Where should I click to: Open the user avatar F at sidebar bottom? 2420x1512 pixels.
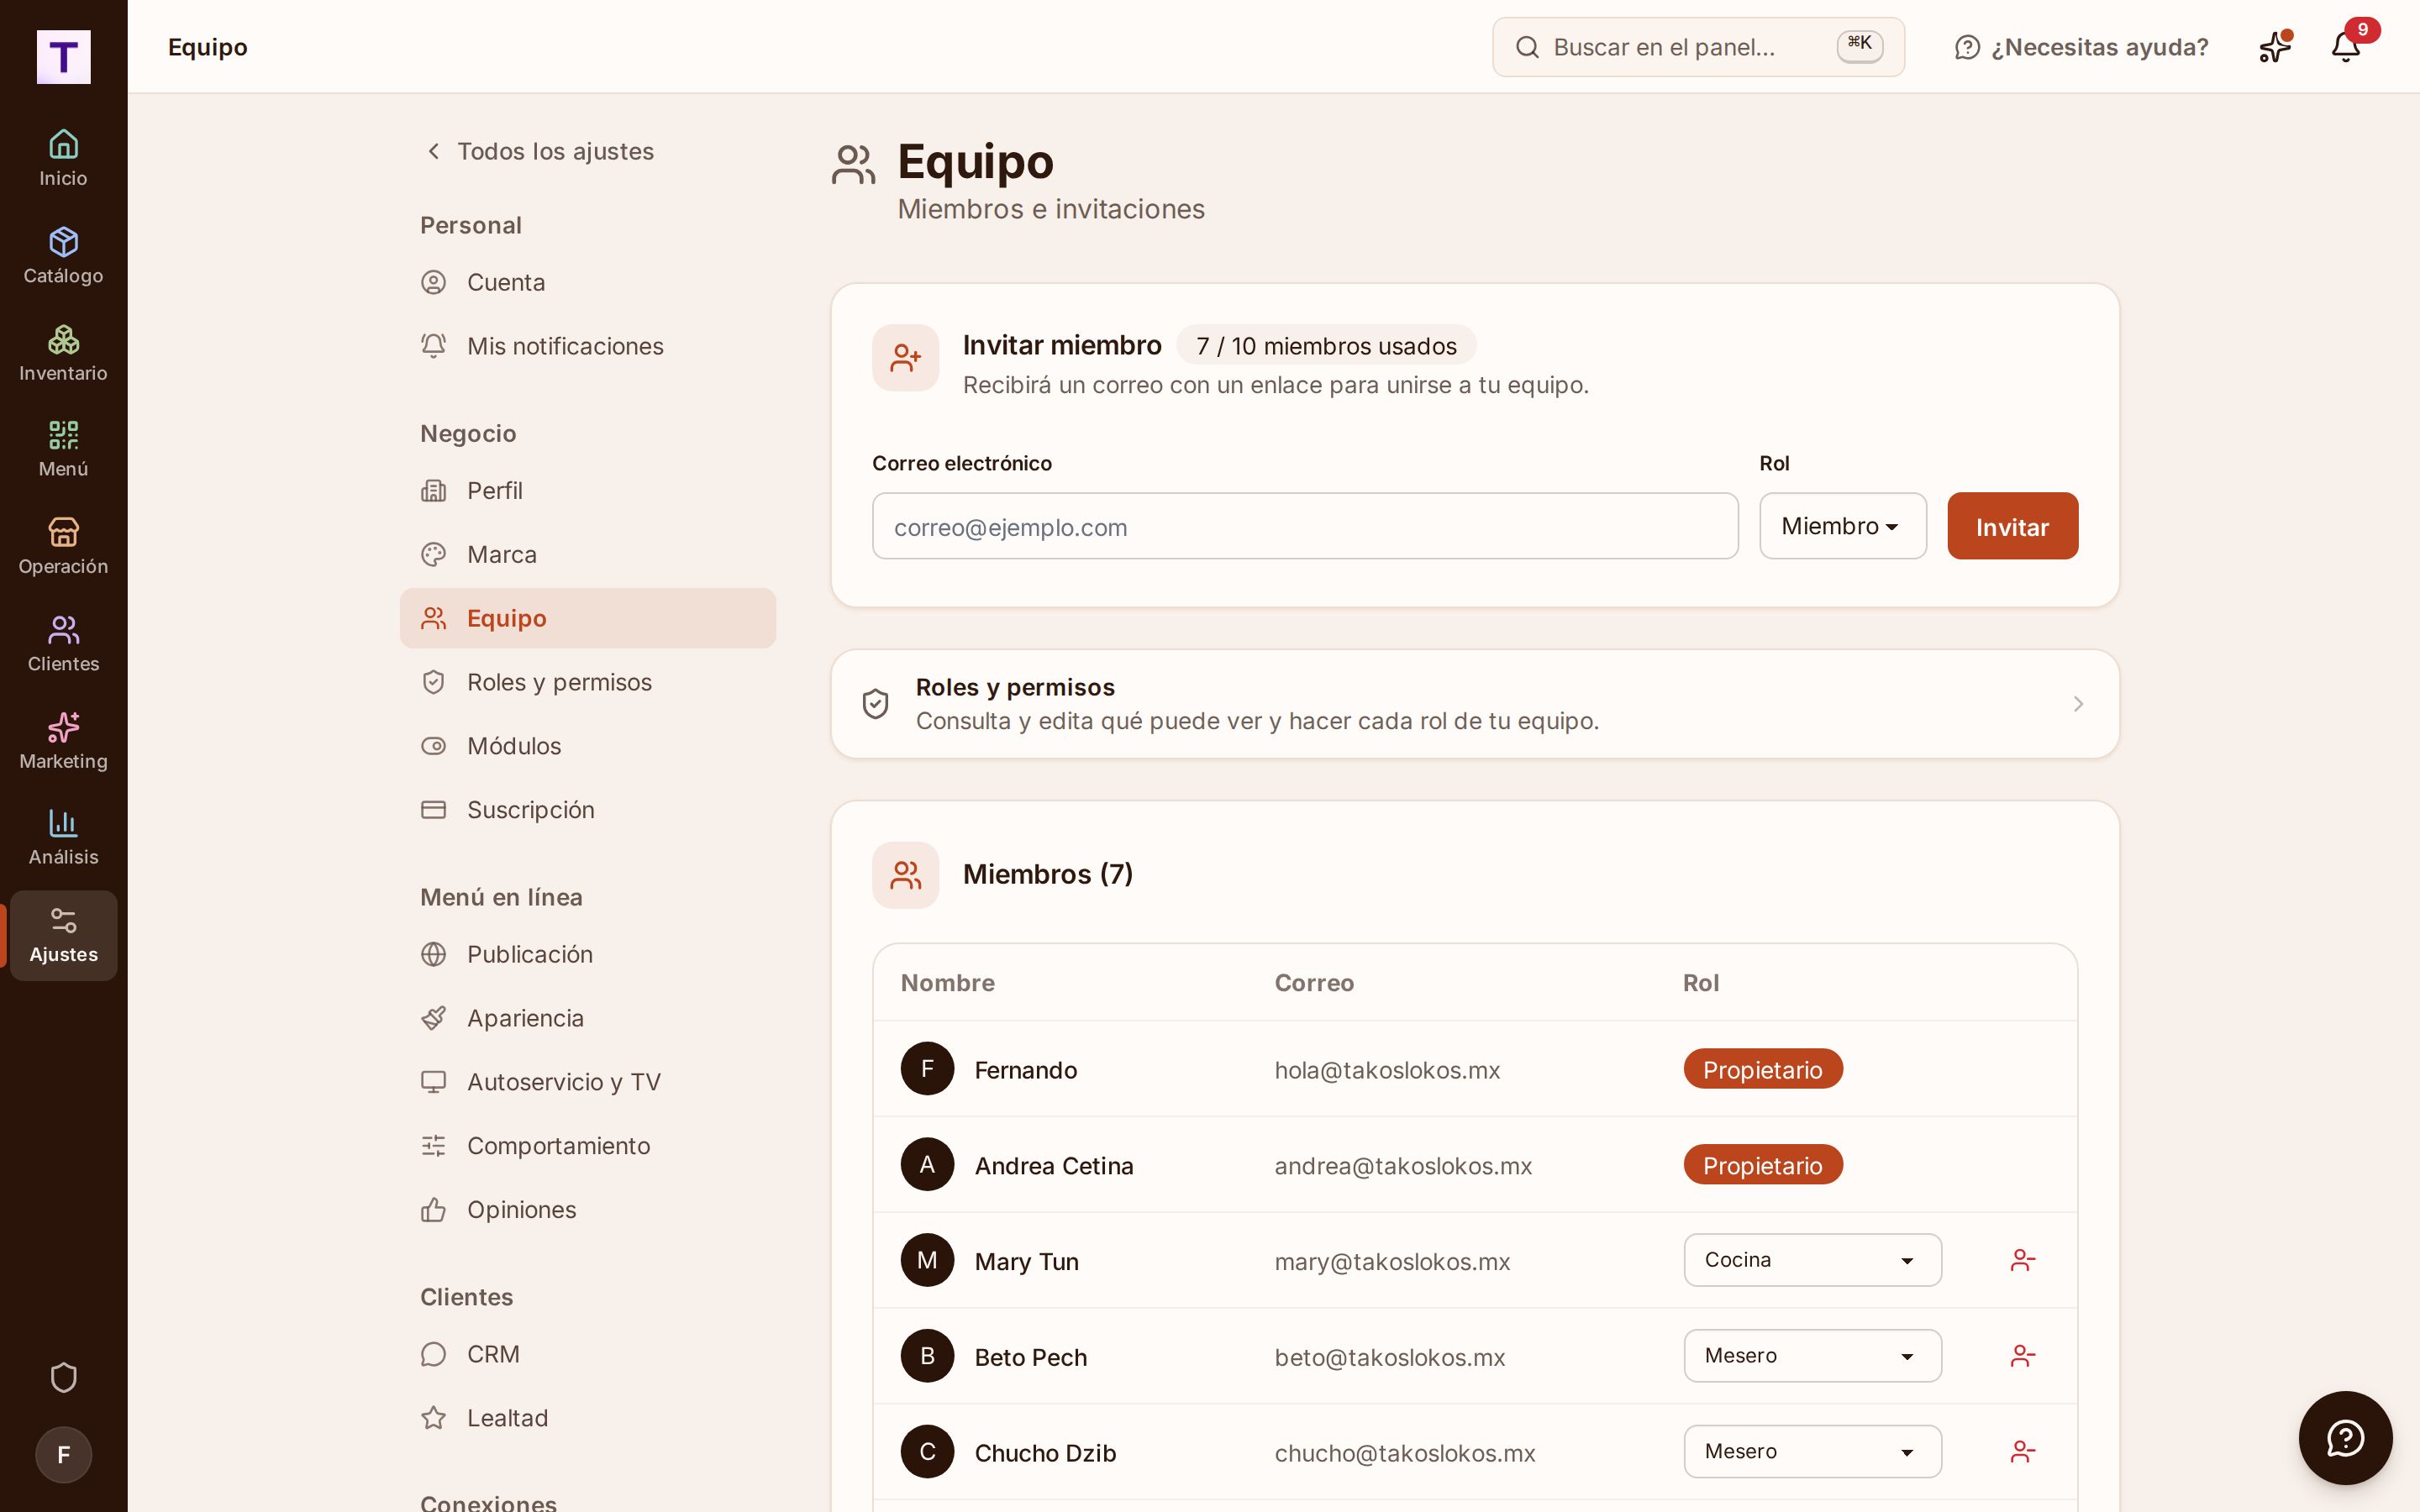point(63,1454)
